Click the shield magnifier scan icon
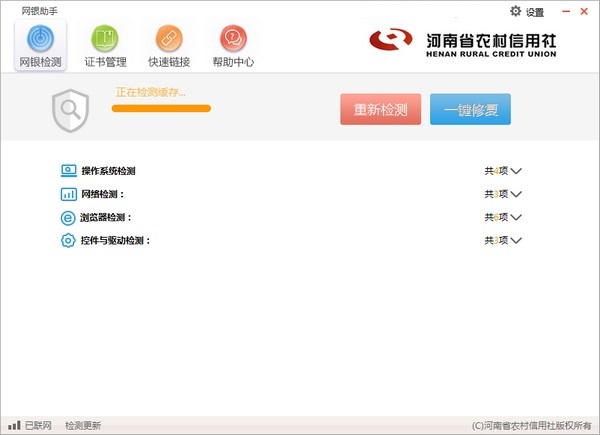This screenshot has height=435, width=600. 70,110
